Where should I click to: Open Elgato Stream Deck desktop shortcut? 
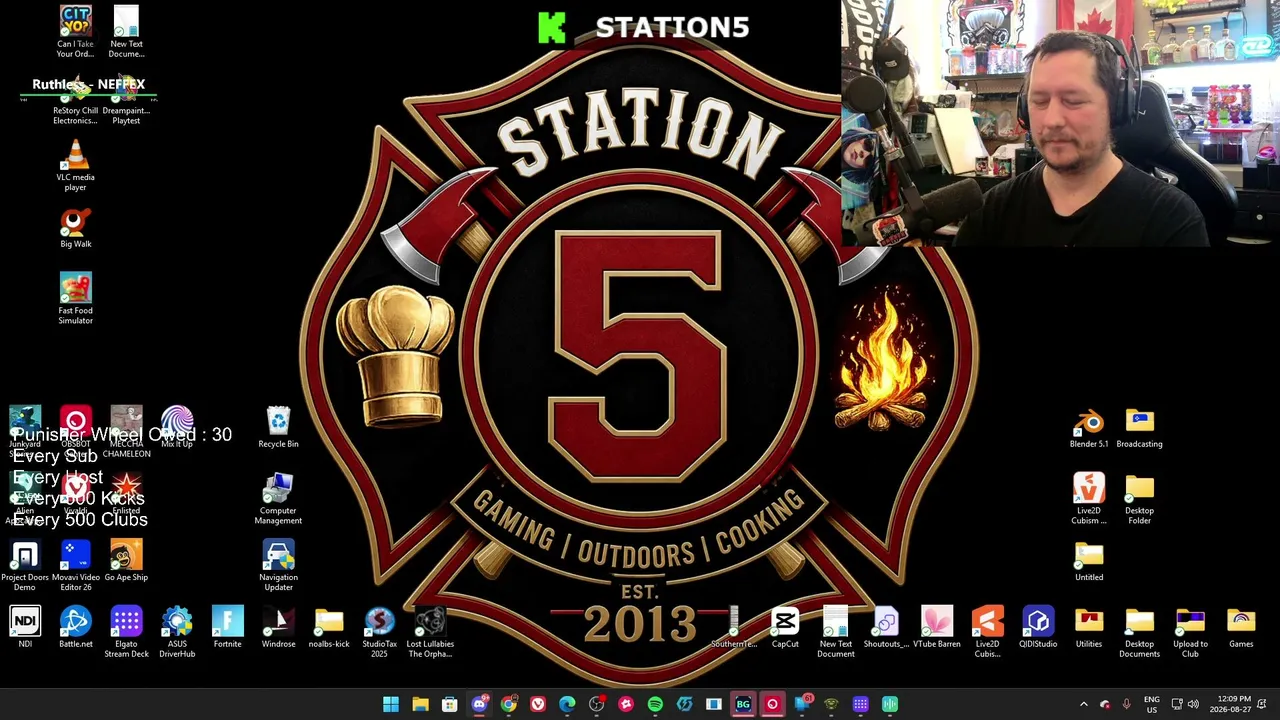126,632
